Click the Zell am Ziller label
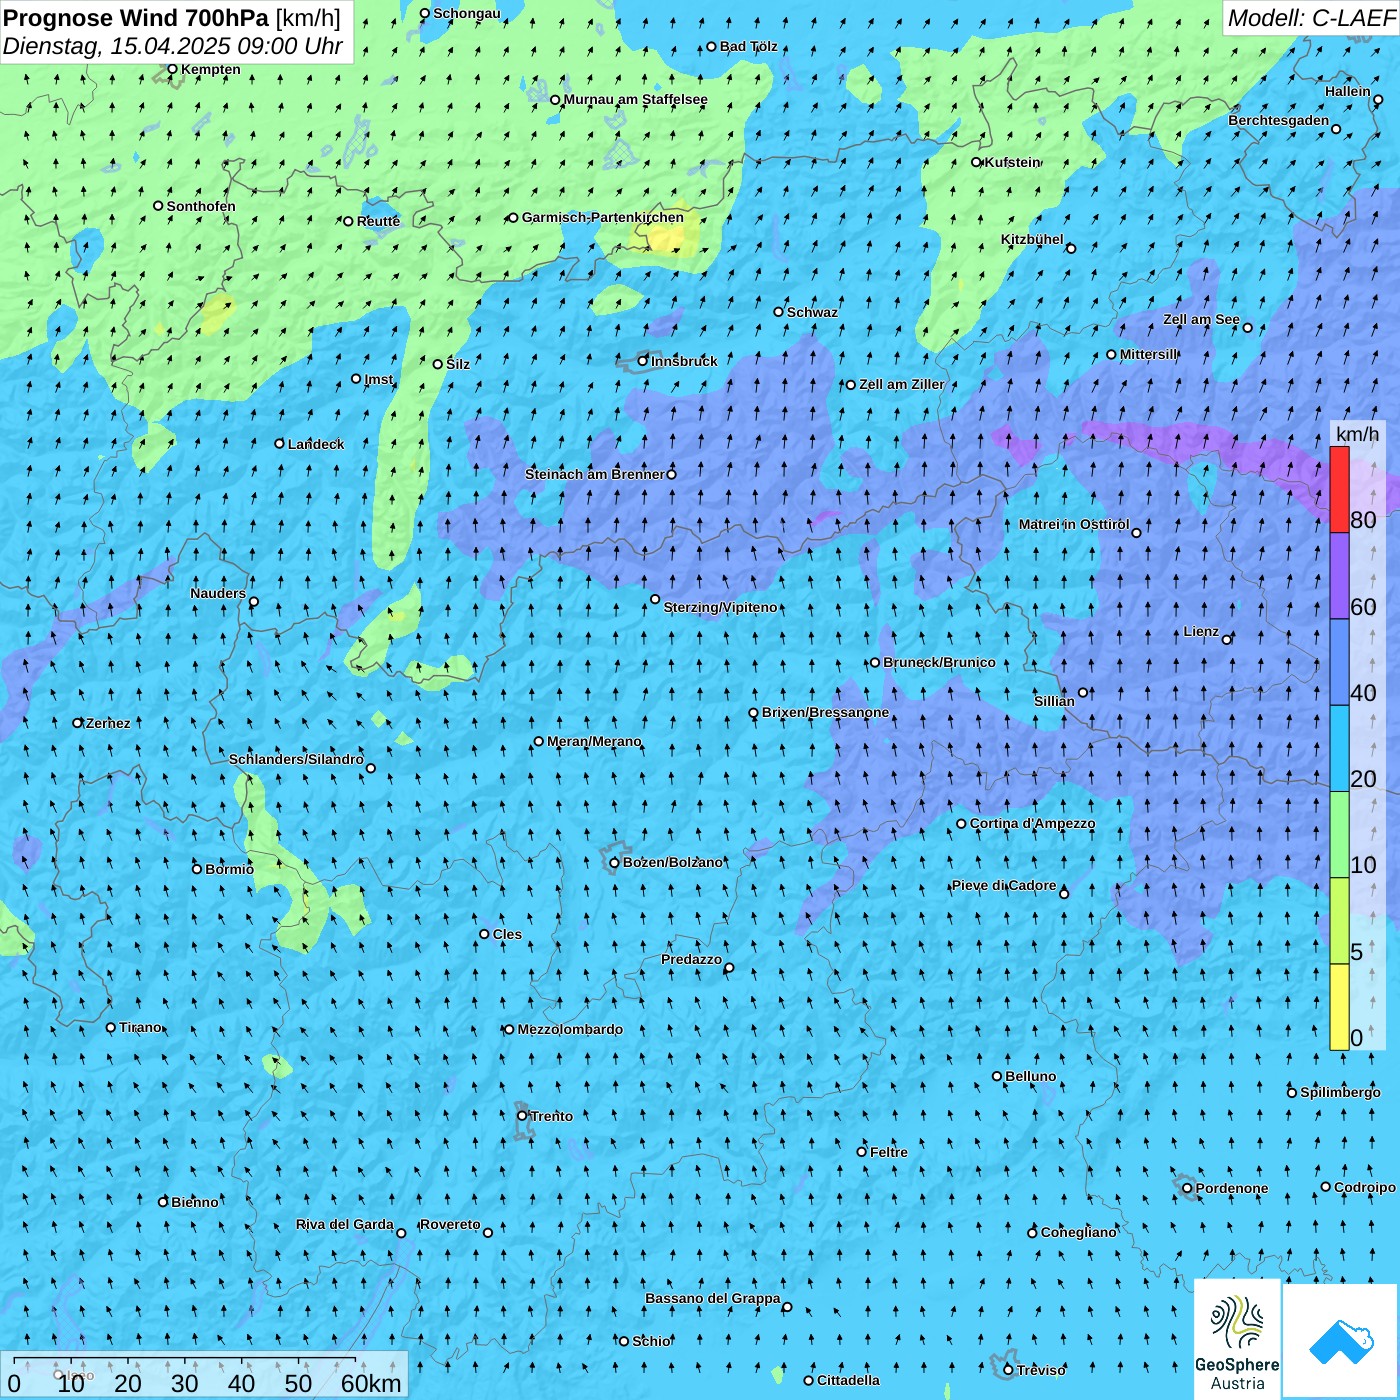Image resolution: width=1400 pixels, height=1400 pixels. coord(901,384)
